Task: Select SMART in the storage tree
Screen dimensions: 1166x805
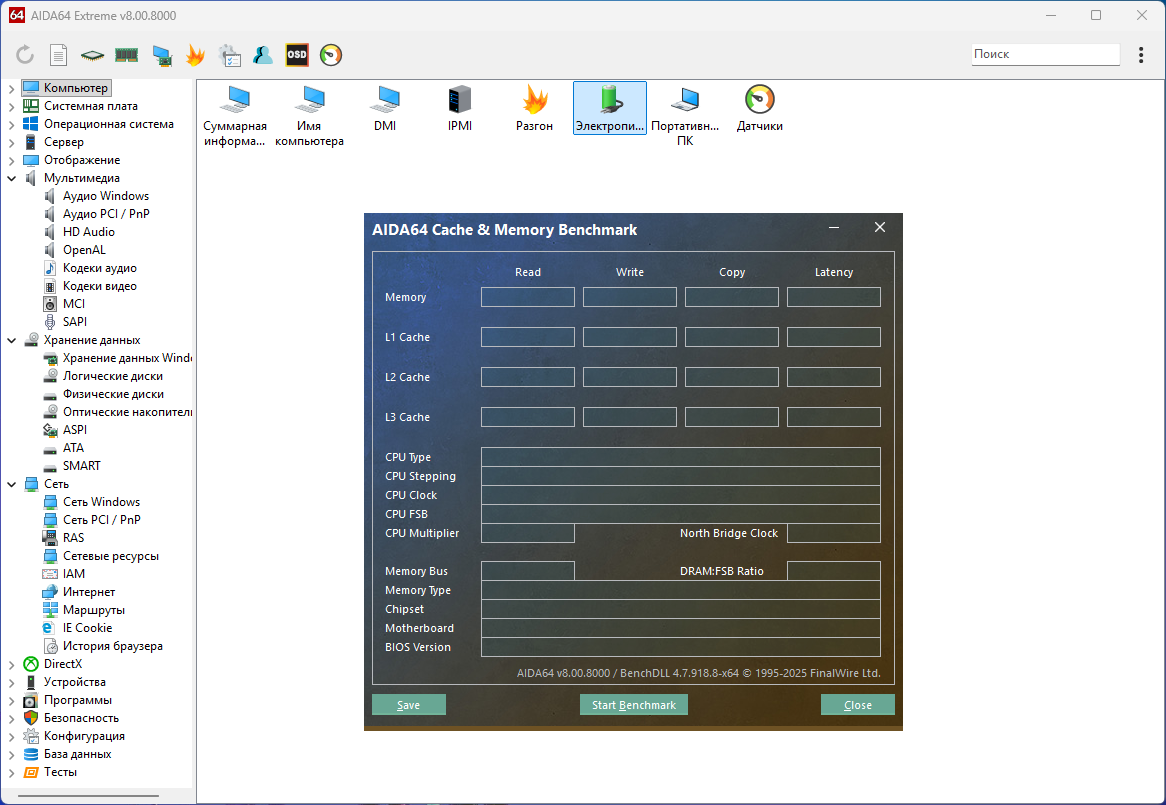Action: [x=81, y=466]
